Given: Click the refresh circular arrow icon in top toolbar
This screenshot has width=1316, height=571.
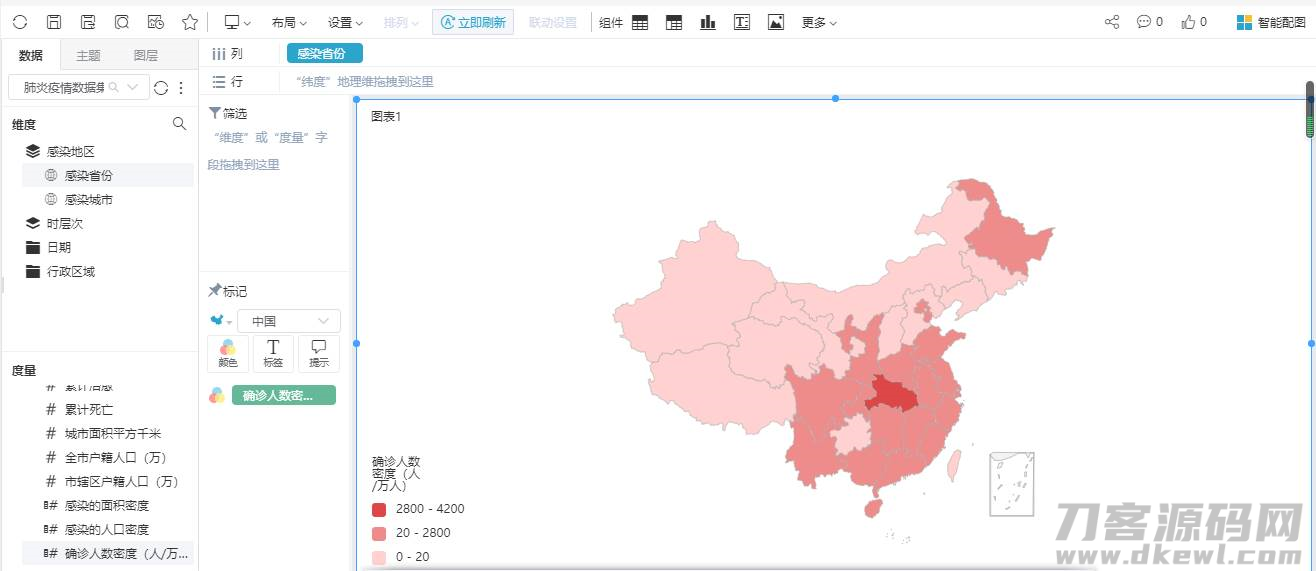Looking at the screenshot, I should (x=20, y=22).
